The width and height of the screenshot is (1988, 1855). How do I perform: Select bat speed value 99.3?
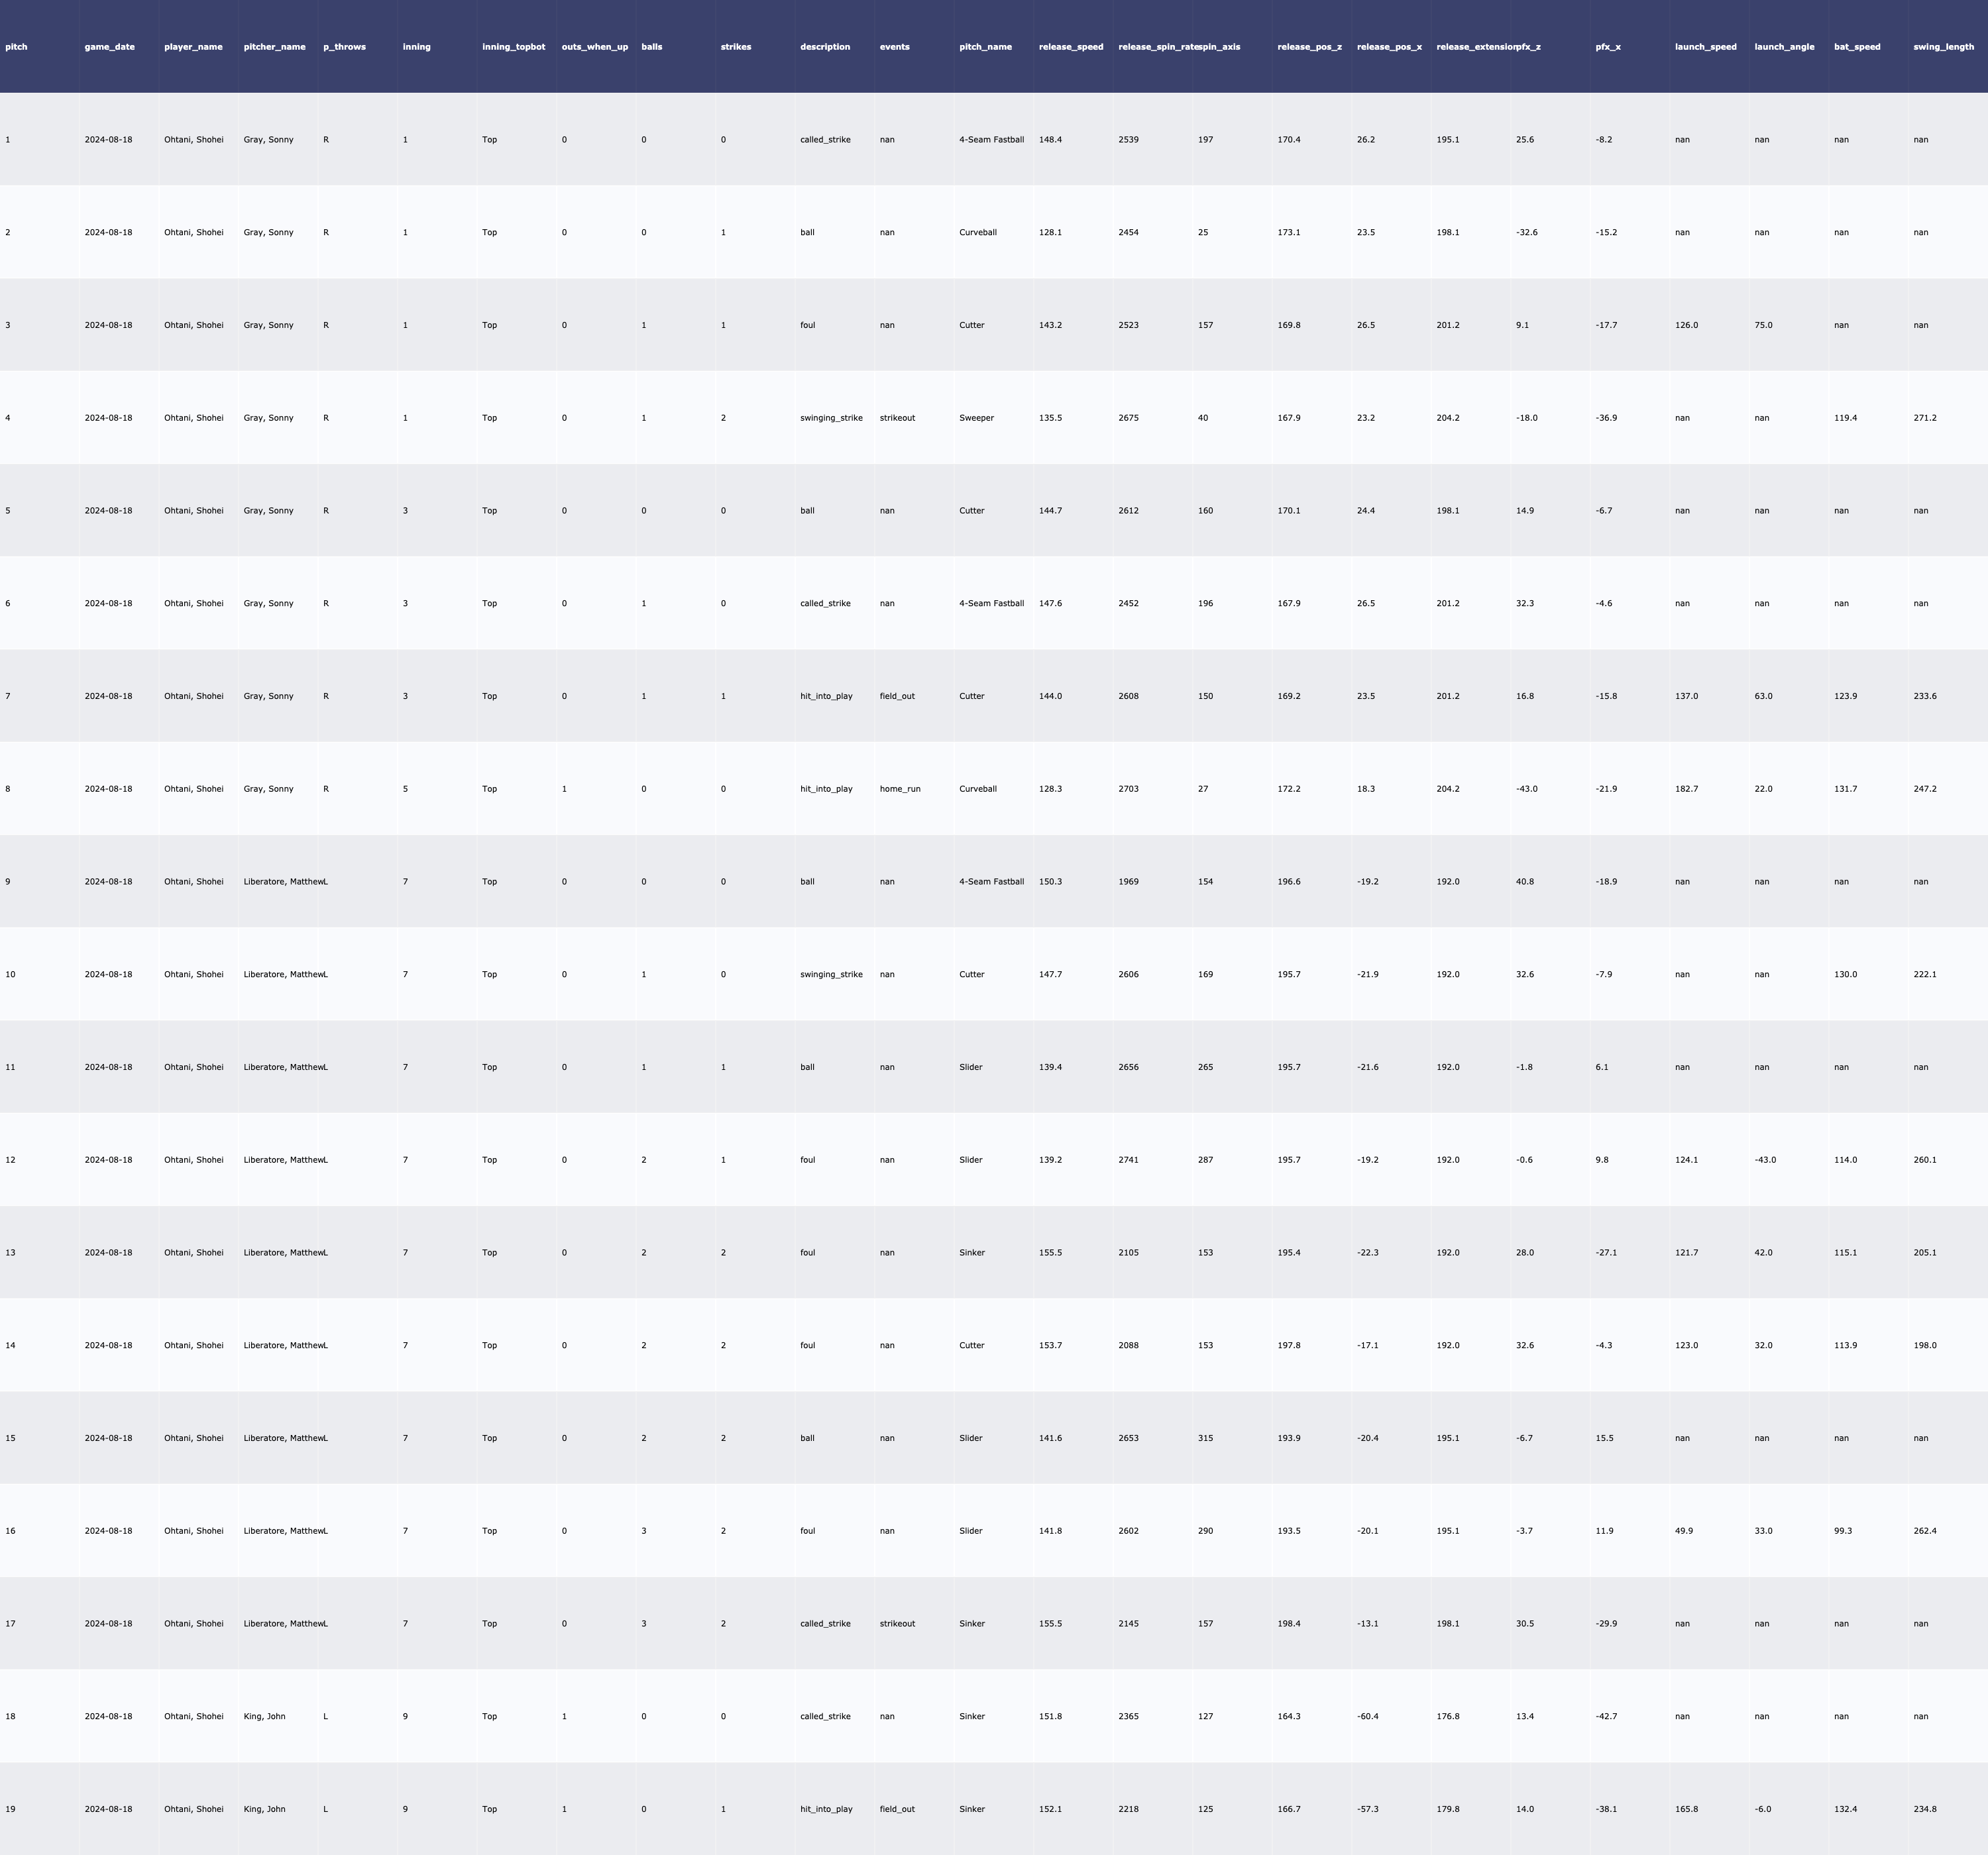click(1842, 1531)
